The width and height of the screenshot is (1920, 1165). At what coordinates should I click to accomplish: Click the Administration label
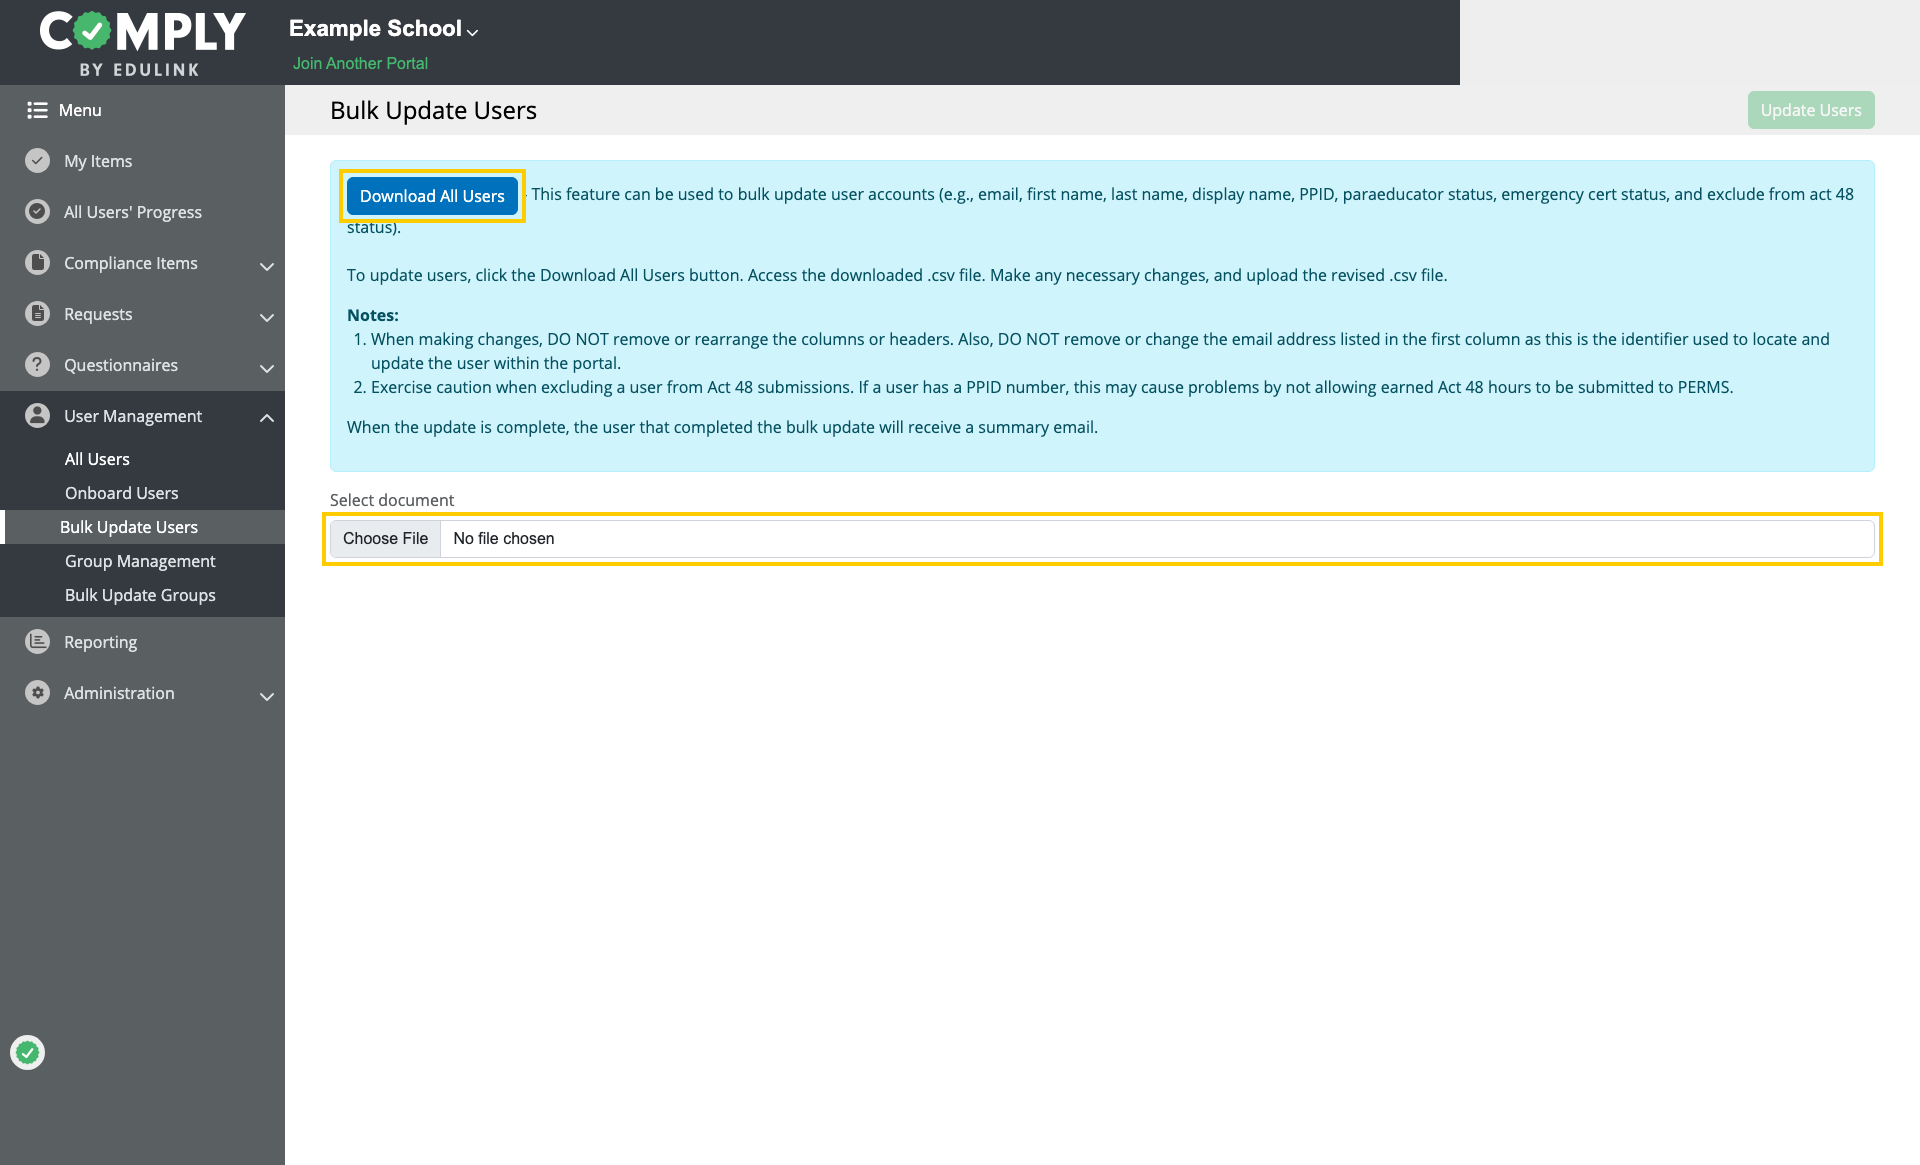click(119, 693)
